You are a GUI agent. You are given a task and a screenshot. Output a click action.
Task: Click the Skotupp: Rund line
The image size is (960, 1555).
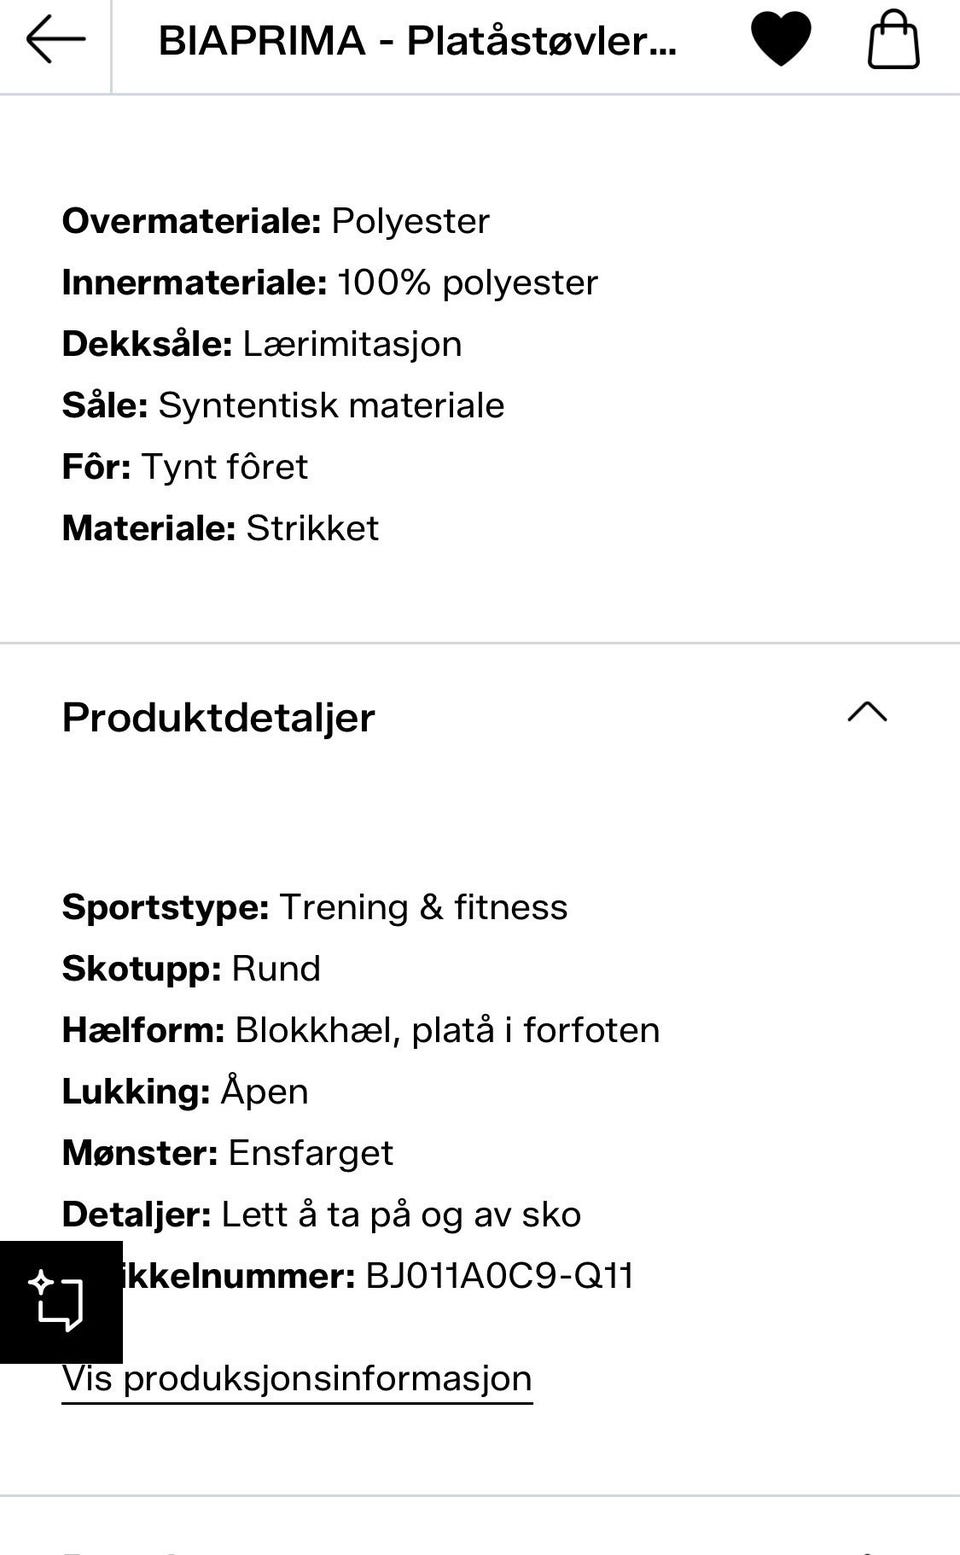(x=191, y=969)
